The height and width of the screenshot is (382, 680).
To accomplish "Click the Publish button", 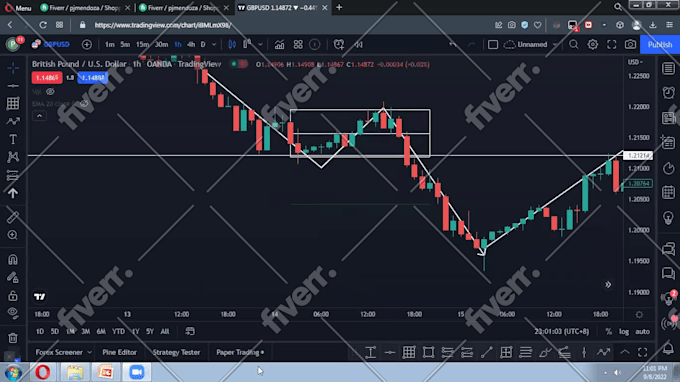I will point(660,44).
